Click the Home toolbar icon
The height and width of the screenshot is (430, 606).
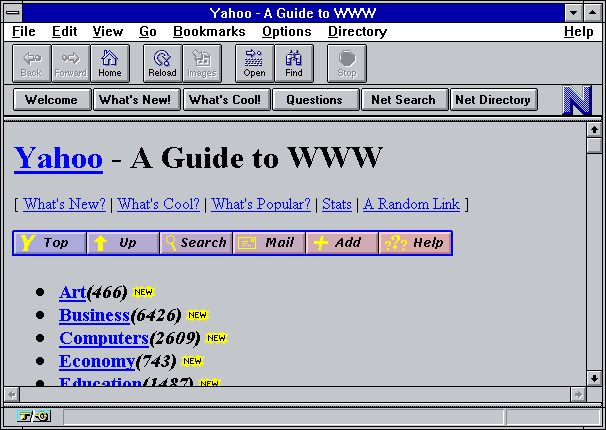[110, 63]
